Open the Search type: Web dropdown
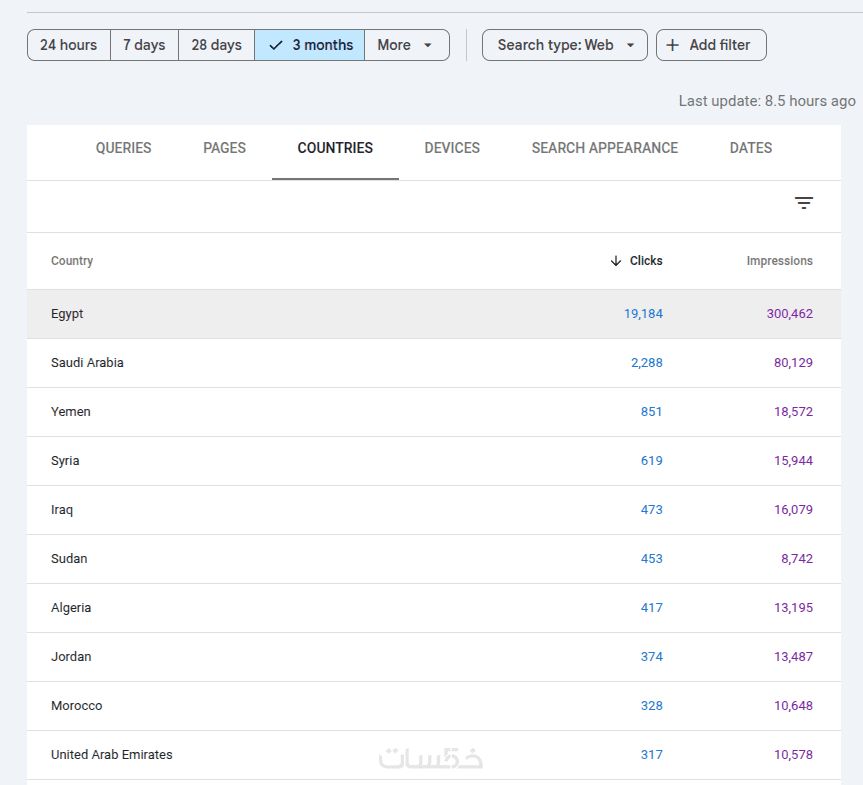Screen dimensions: 863x785 tap(565, 45)
